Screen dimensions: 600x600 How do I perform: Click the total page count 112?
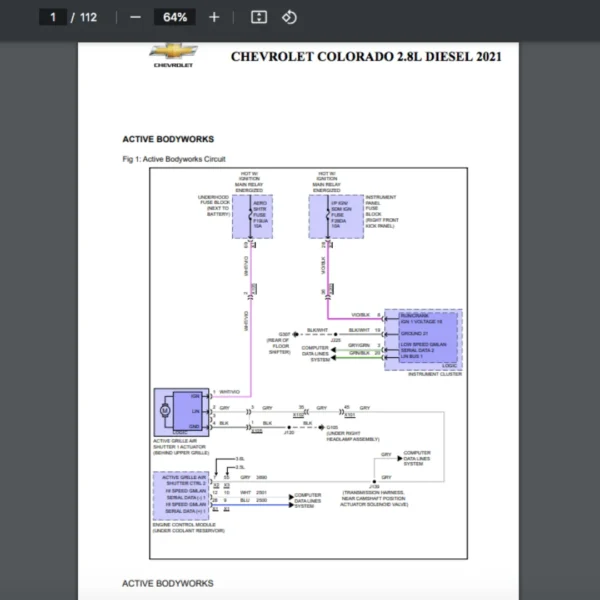88,17
